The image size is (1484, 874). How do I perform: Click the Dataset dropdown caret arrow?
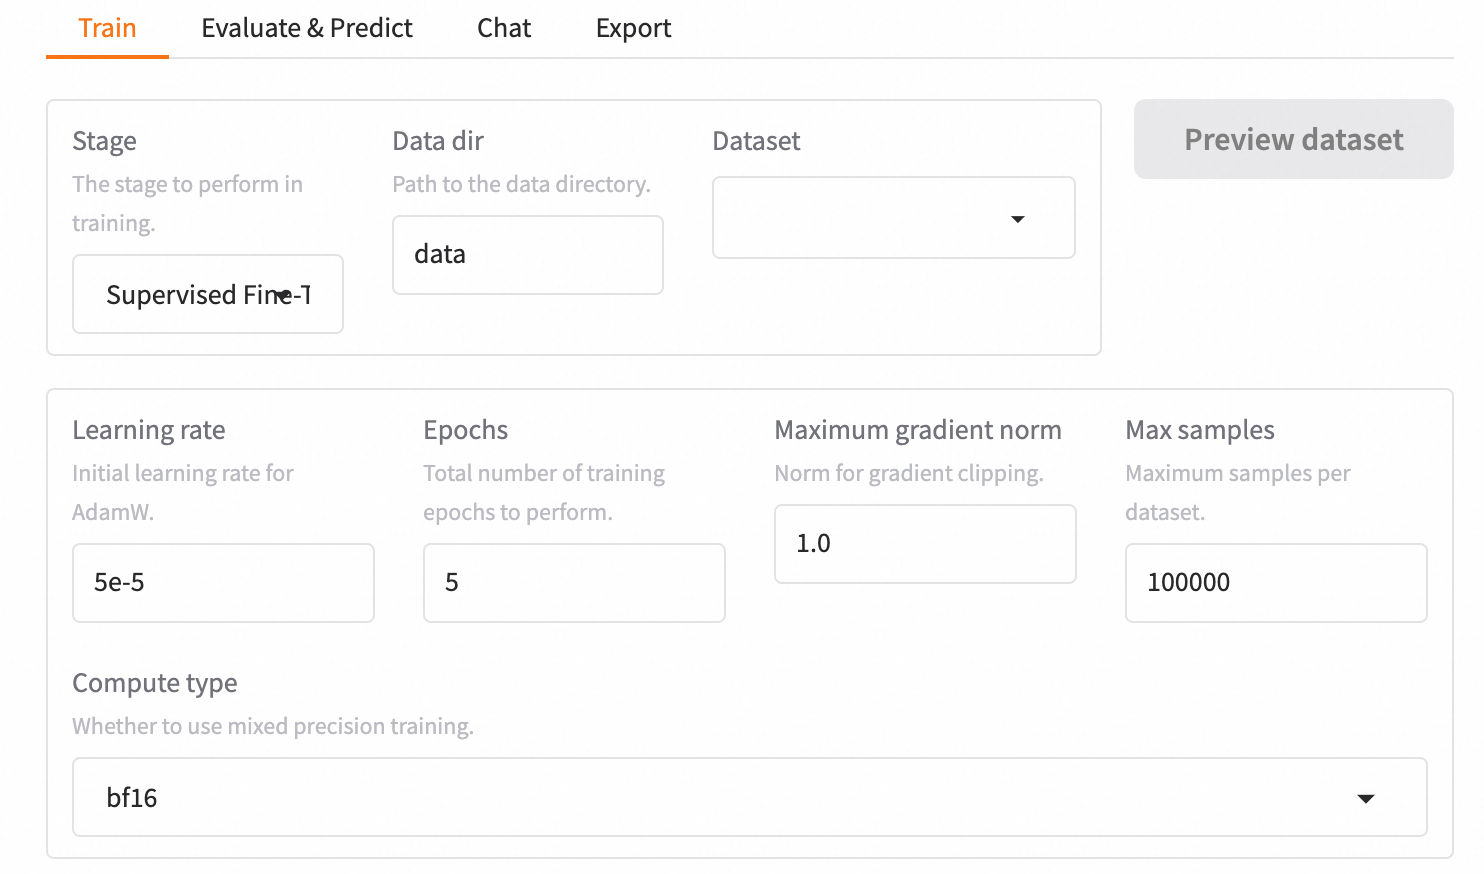point(1017,219)
